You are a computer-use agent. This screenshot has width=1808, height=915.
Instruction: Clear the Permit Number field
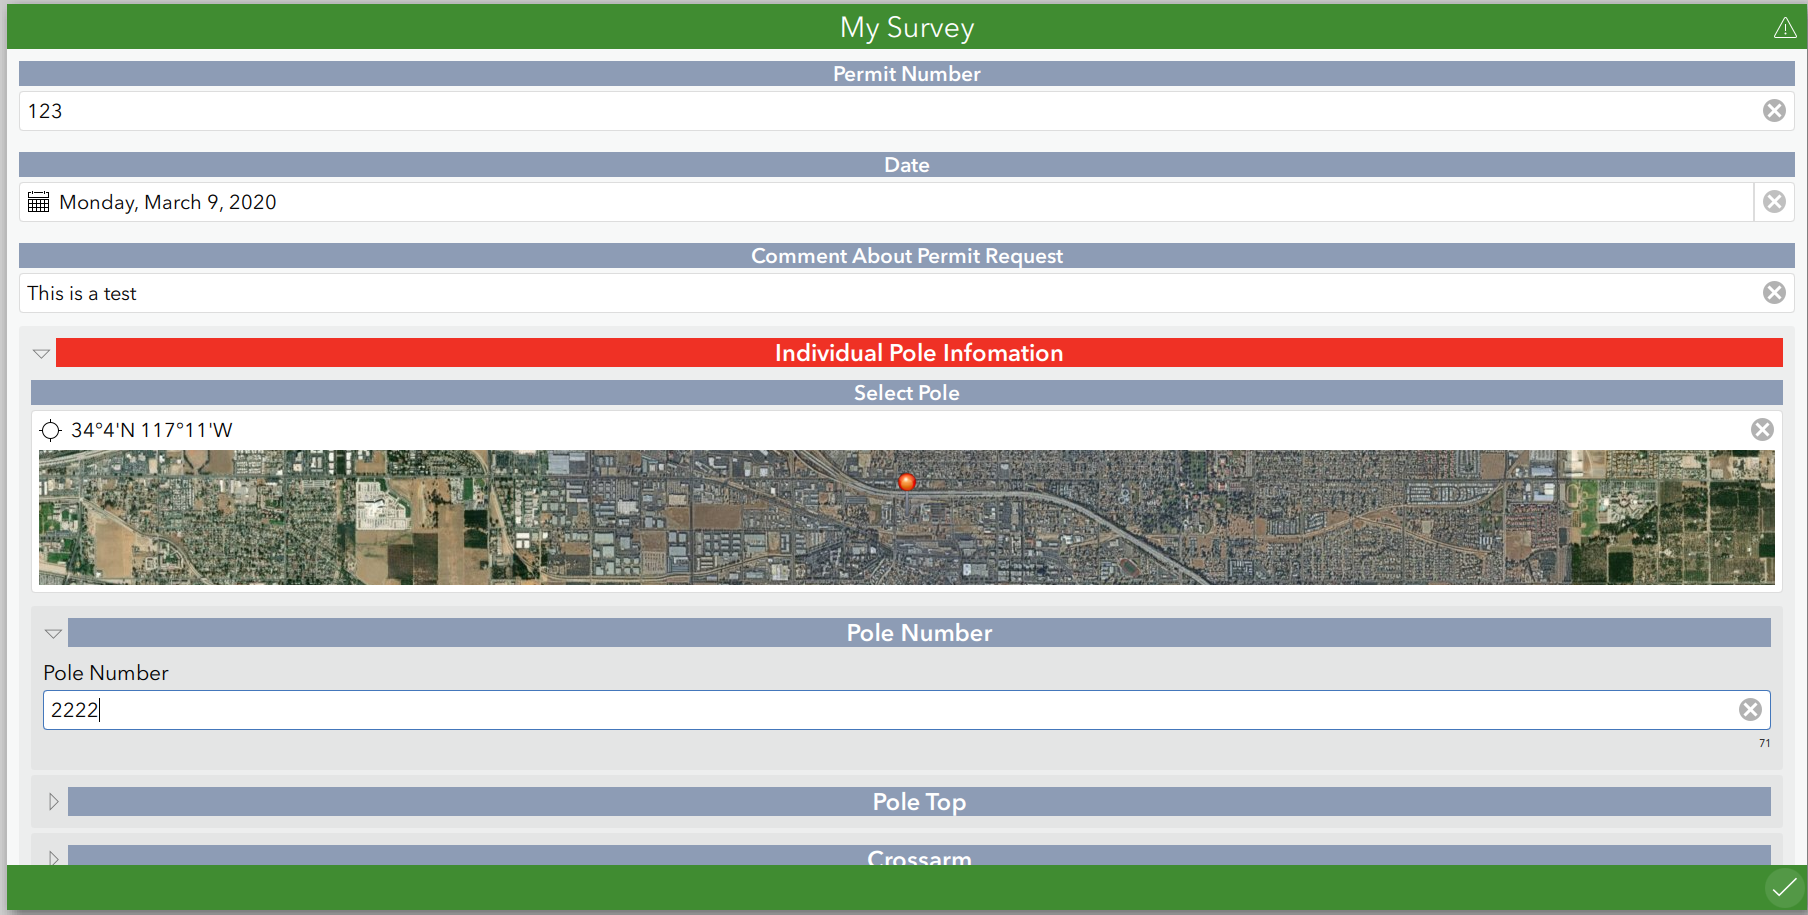1774,111
